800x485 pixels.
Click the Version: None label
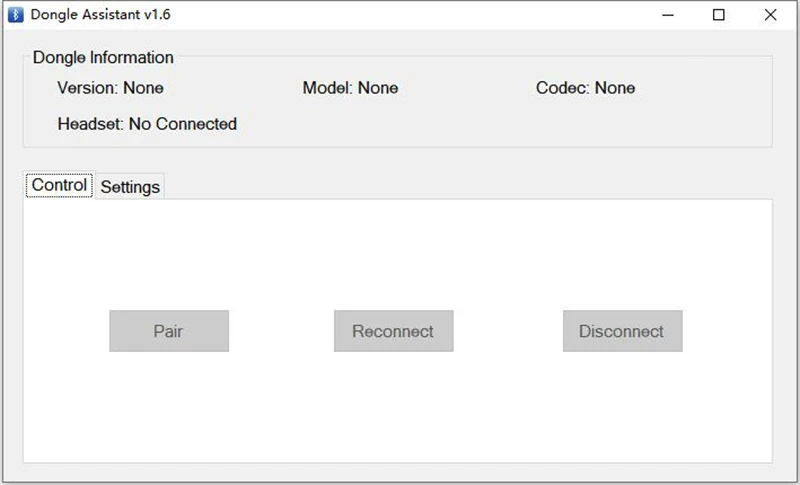click(x=110, y=88)
